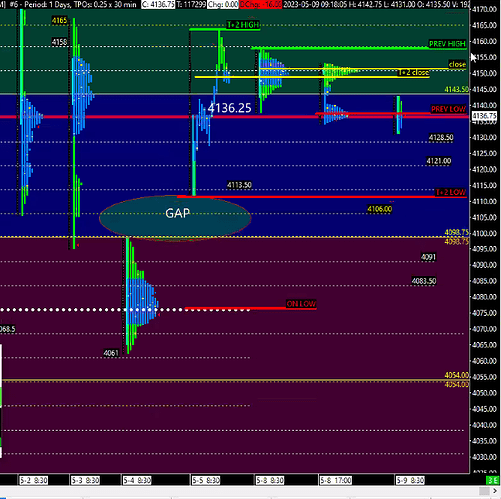
Task: Click the 4136.75 current price tag on axis
Action: 484,116
